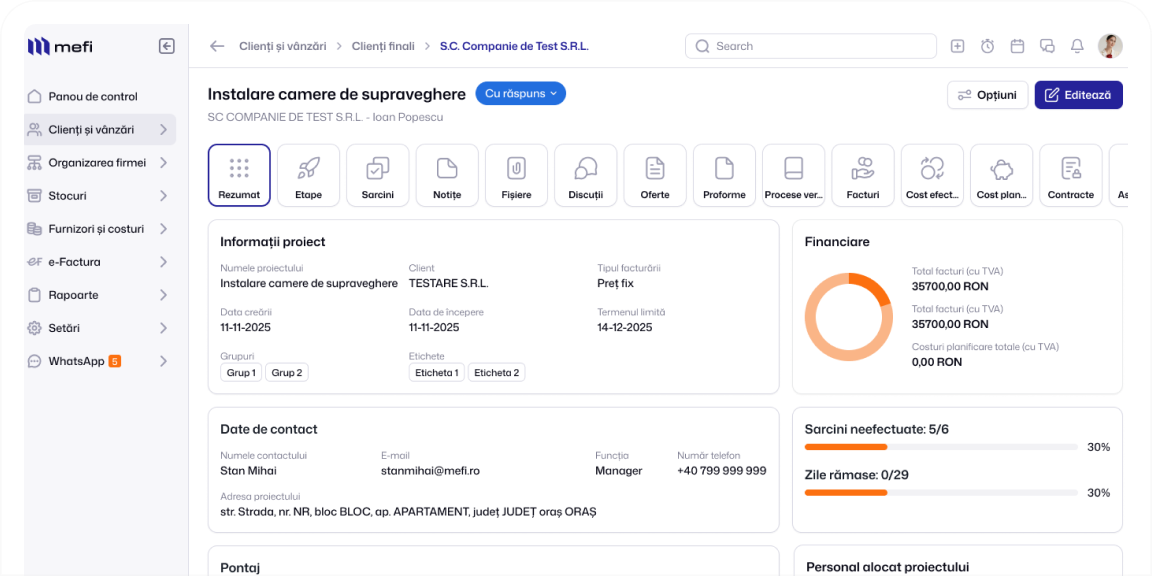Viewport: 1152px width, 576px height.
Task: Go back using the left arrow
Action: point(217,46)
